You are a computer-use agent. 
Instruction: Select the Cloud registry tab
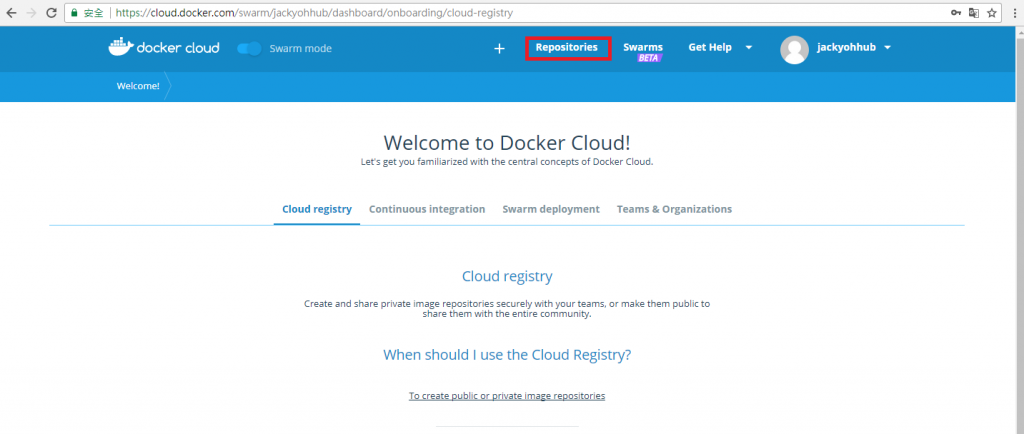tap(317, 209)
